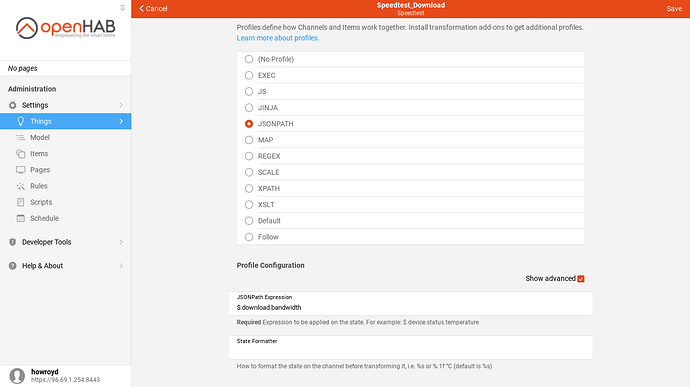Screen dimensions: 690x387
Task: Select the (No Profile) radio option
Action: click(249, 59)
